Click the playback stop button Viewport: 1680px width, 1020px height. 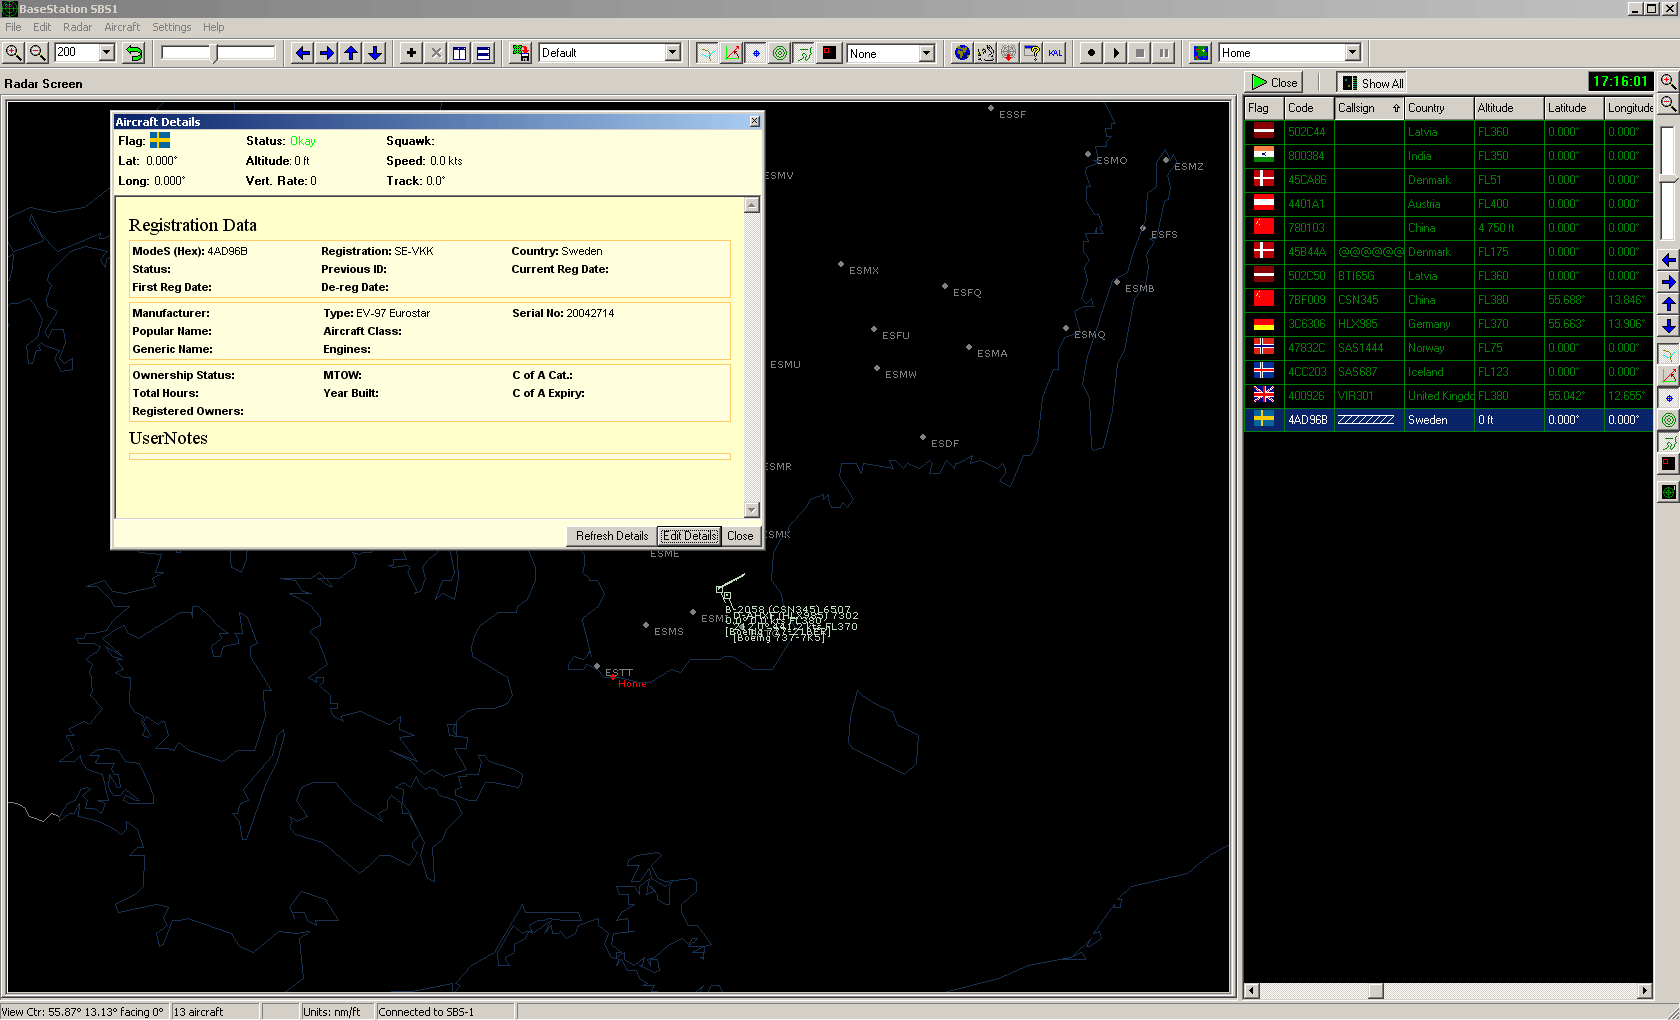1139,53
